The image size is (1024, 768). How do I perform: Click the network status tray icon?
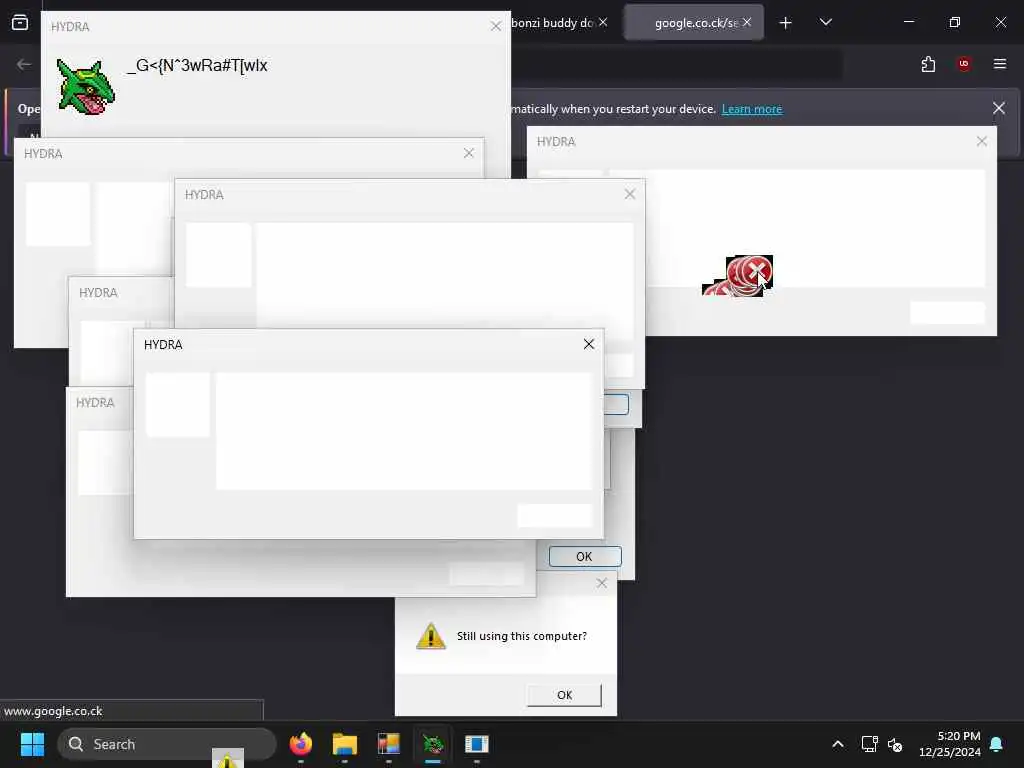[869, 744]
